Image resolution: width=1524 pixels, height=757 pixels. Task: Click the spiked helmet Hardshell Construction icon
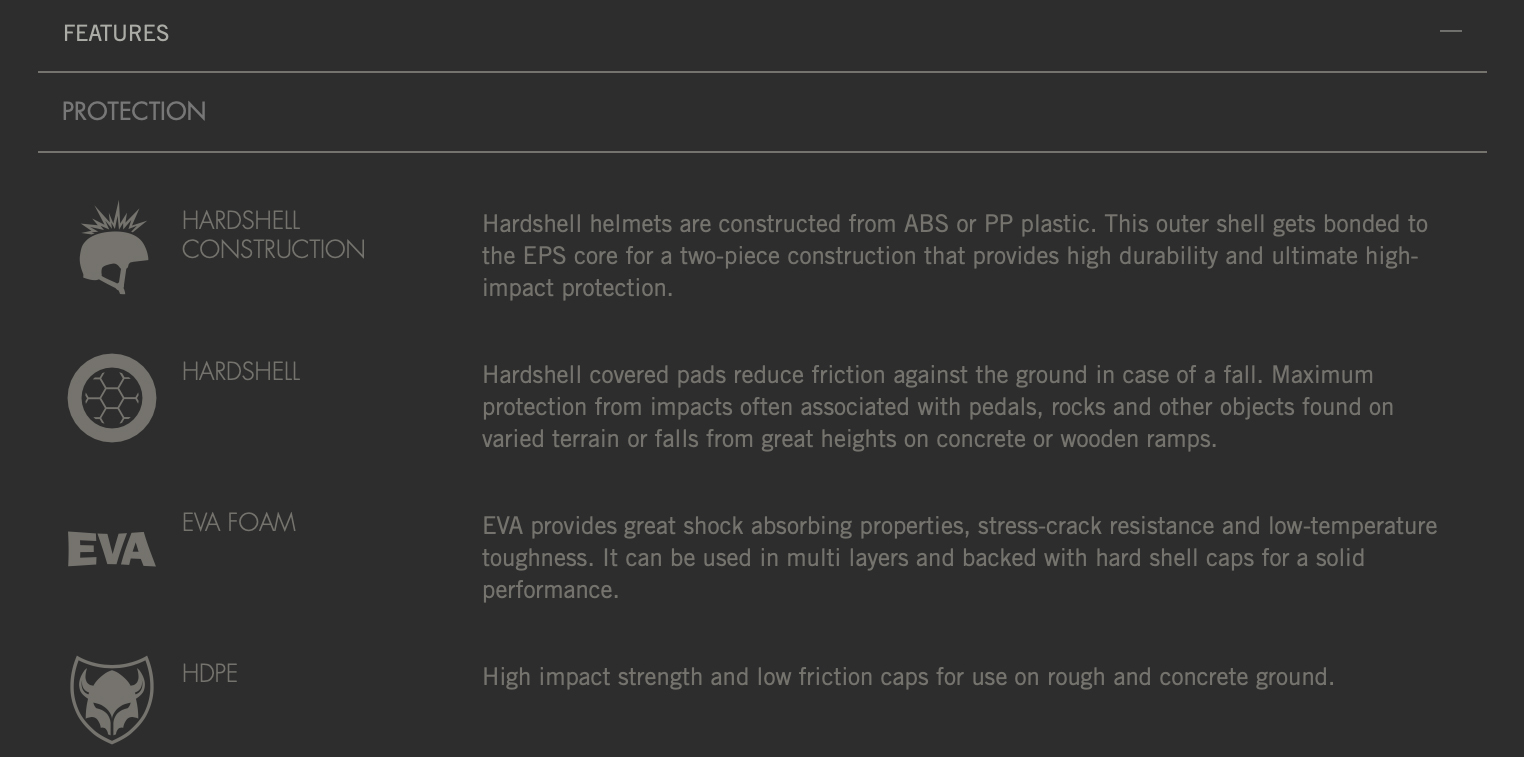(113, 248)
